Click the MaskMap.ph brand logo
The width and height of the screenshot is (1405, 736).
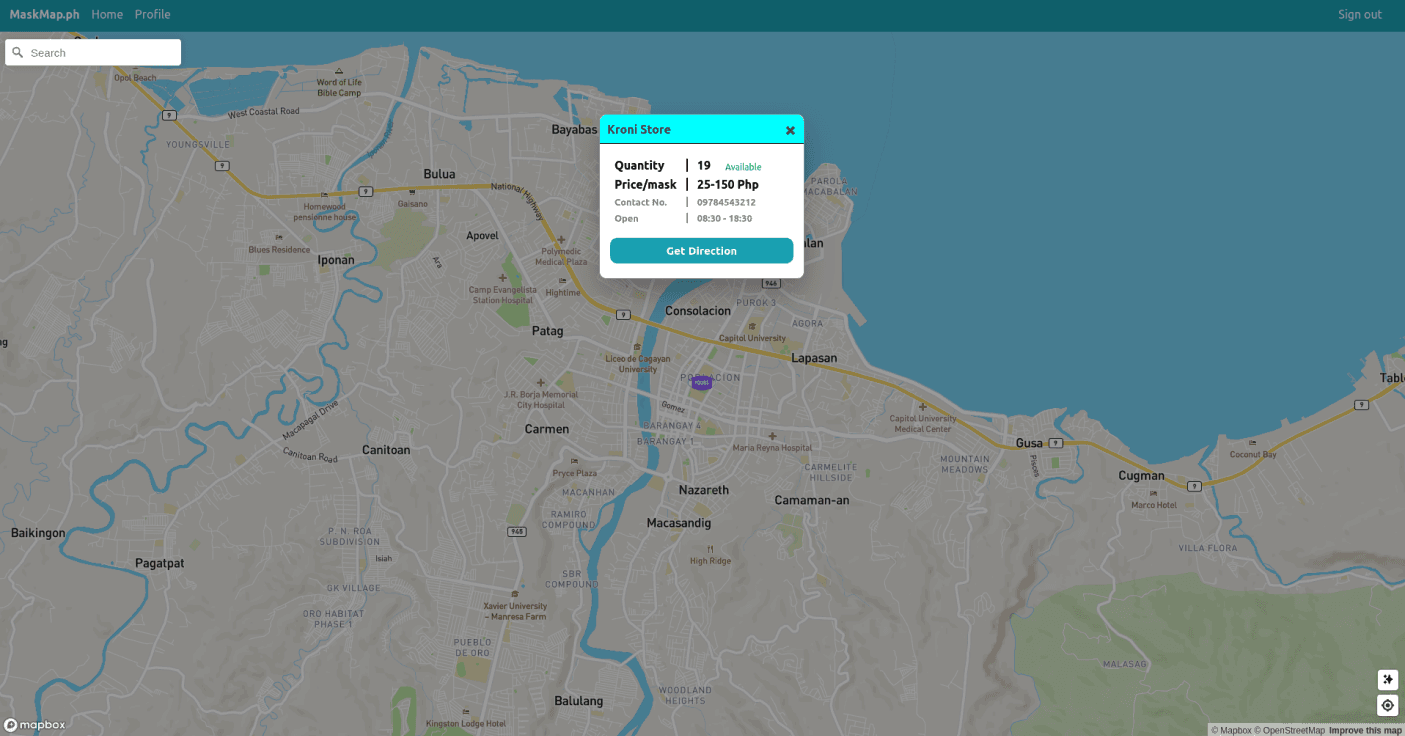coord(45,14)
